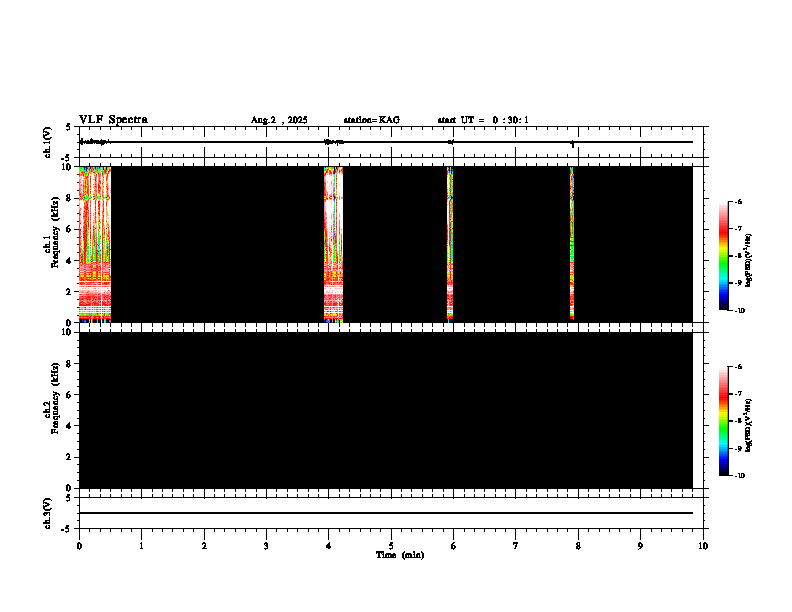The height and width of the screenshot is (612, 792).
Task: Click the ch.2 spectrogram colorbar
Action: pyautogui.click(x=723, y=421)
